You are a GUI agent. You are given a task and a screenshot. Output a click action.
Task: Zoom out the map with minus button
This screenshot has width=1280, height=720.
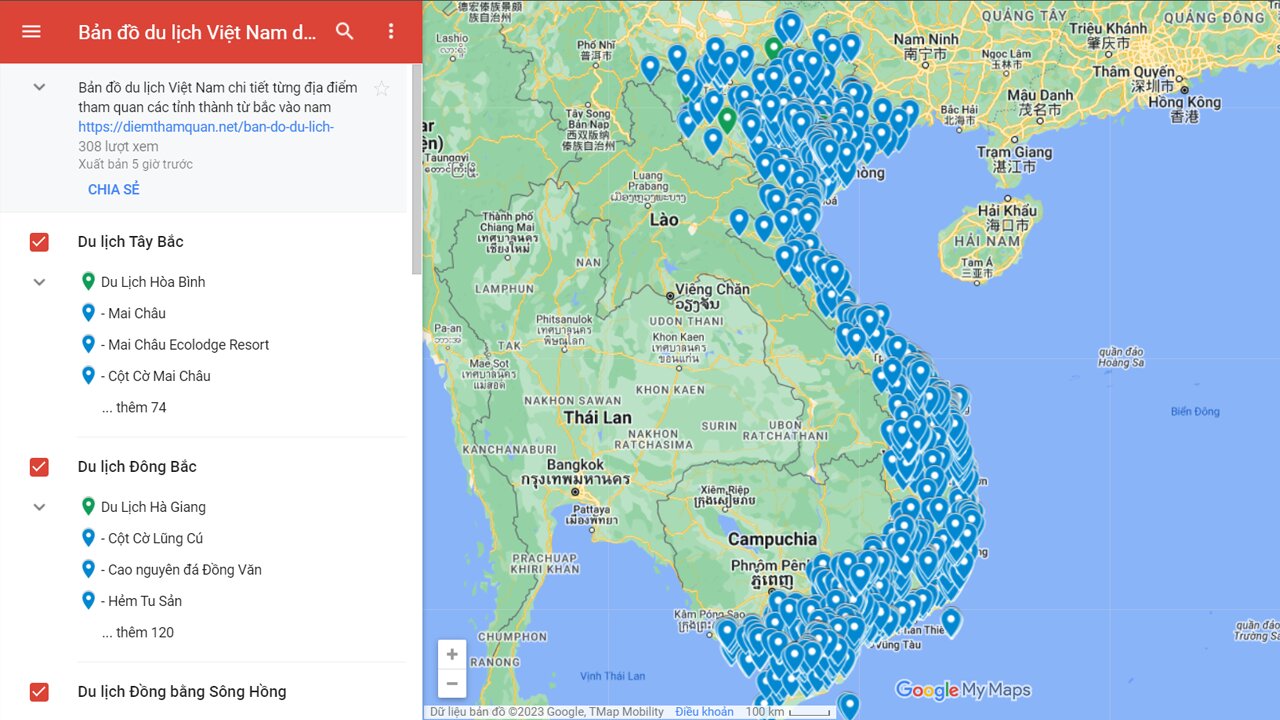(452, 684)
